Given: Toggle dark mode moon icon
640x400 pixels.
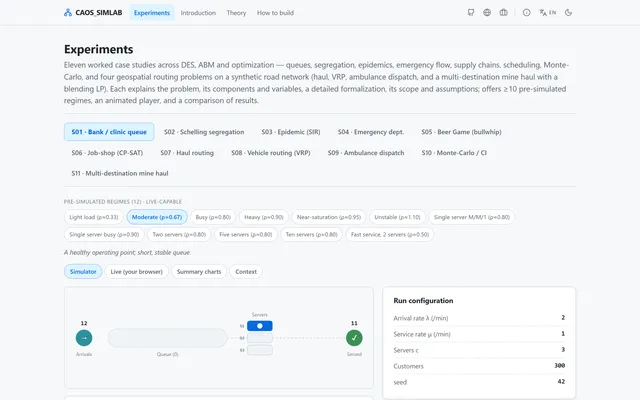Looking at the screenshot, I should (568, 13).
